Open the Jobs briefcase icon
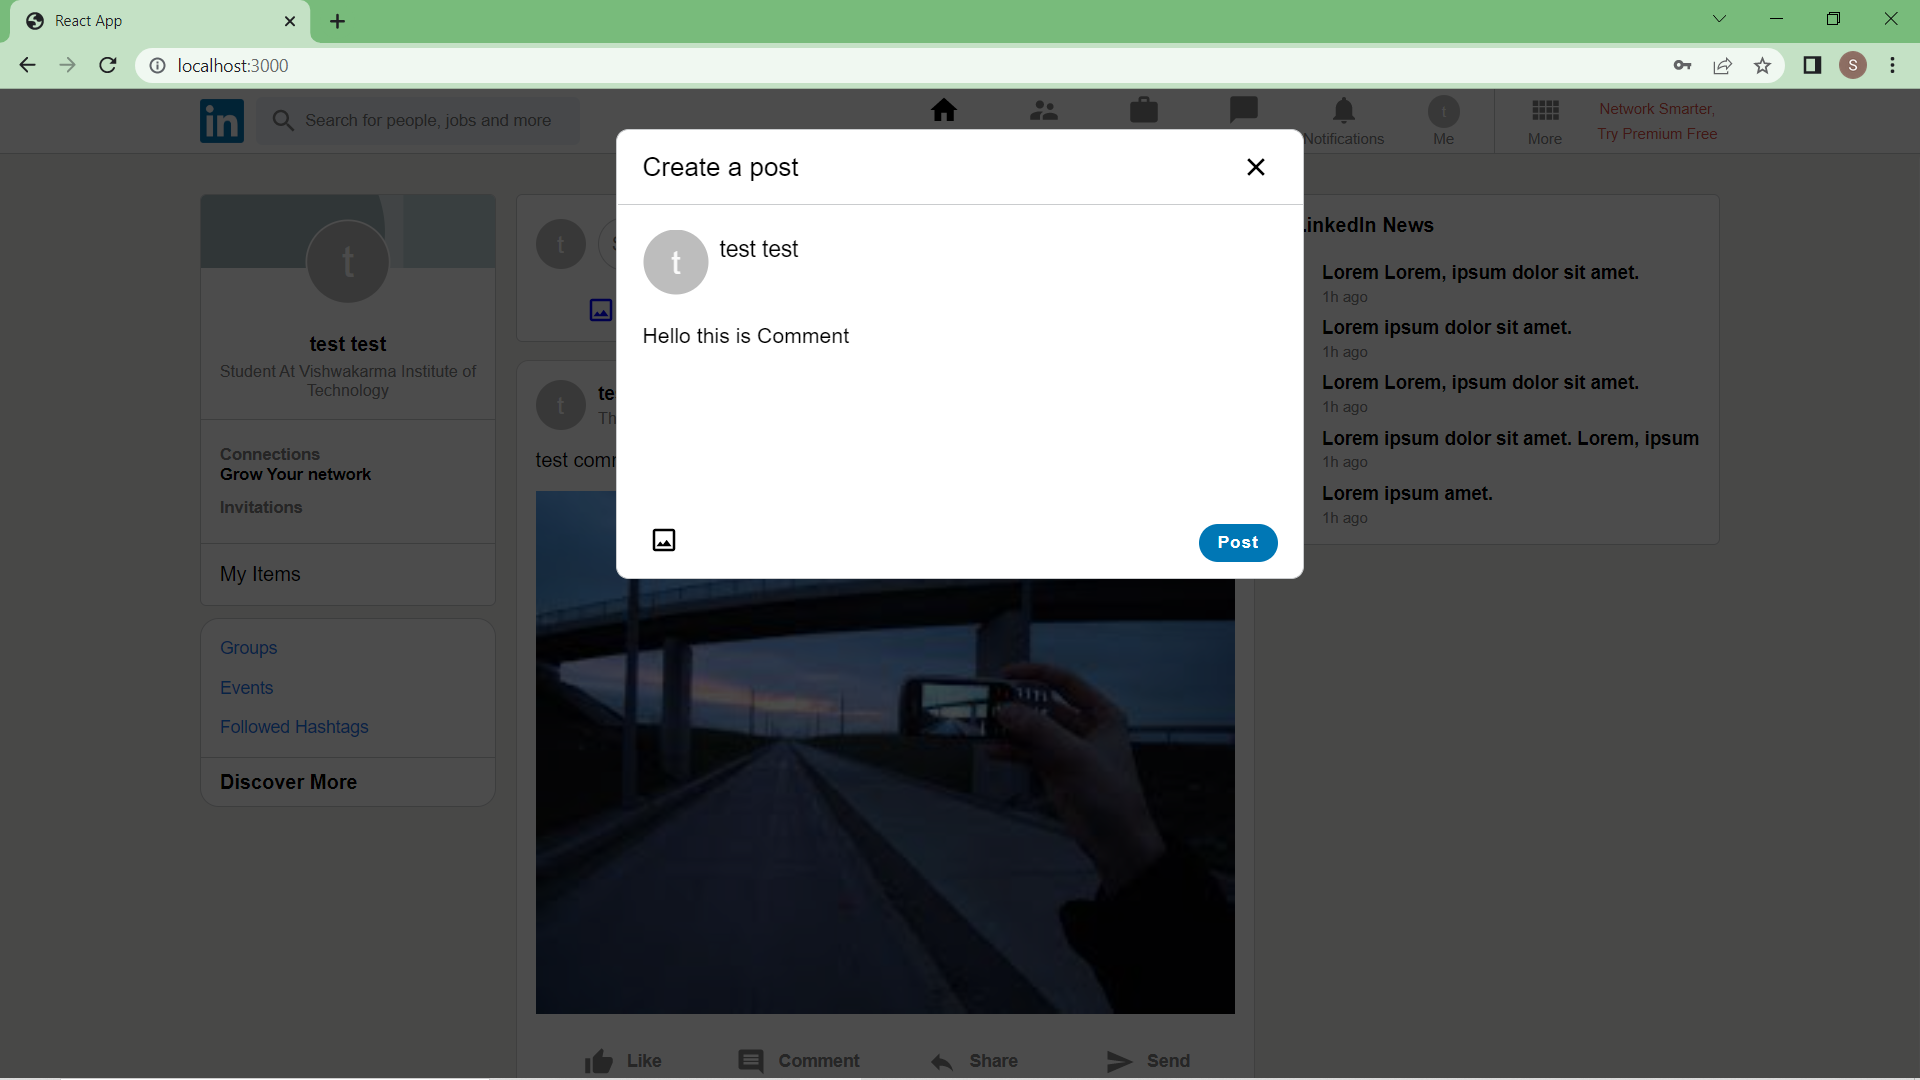 (x=1144, y=110)
